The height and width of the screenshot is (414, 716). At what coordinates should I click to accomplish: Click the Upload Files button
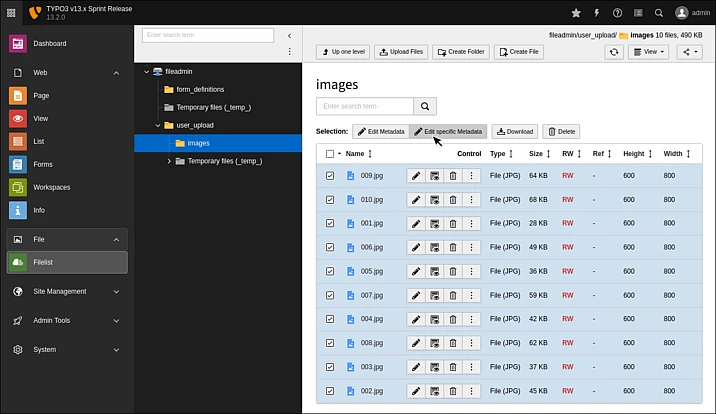[x=400, y=52]
